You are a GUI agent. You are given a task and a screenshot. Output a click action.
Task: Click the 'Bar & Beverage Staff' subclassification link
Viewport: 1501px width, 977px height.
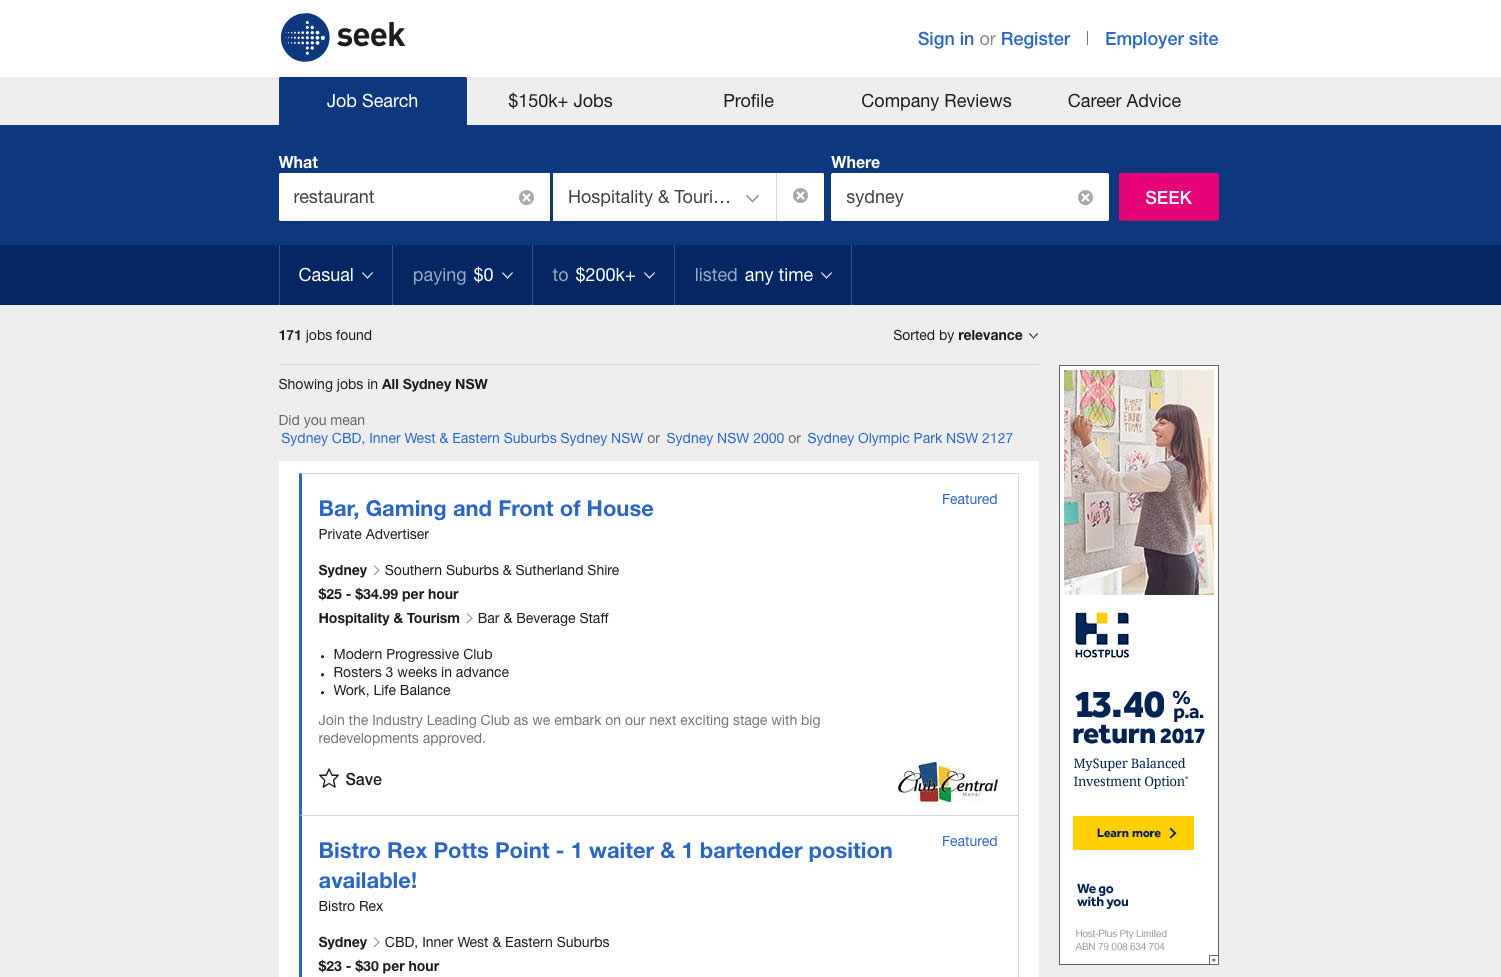[543, 618]
